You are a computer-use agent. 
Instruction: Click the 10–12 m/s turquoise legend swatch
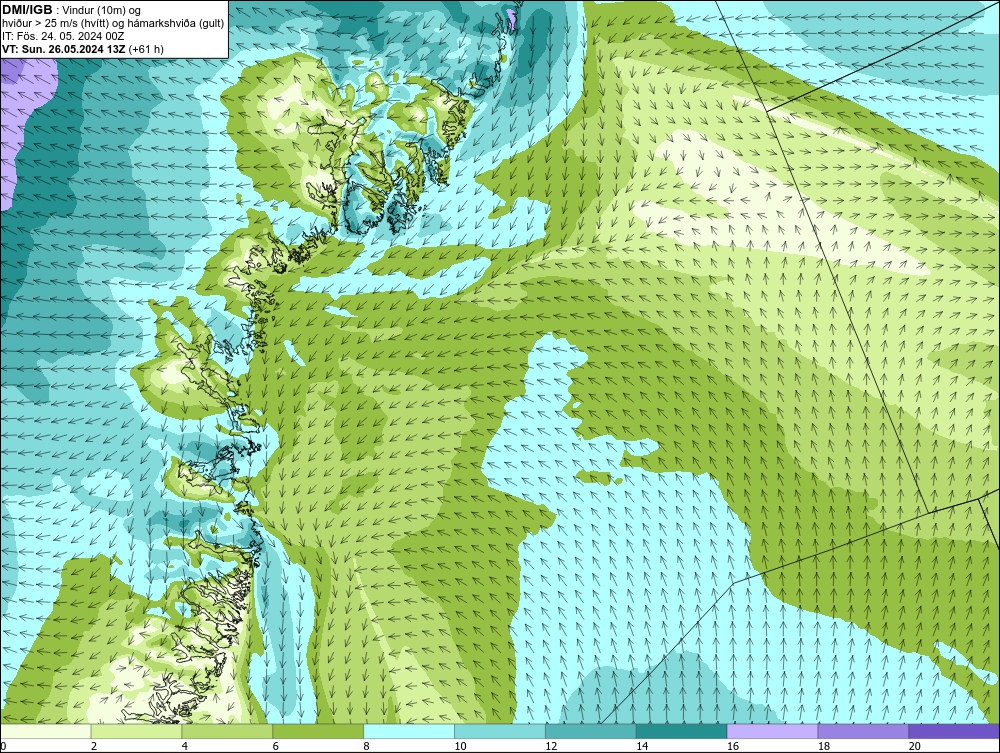click(x=500, y=731)
